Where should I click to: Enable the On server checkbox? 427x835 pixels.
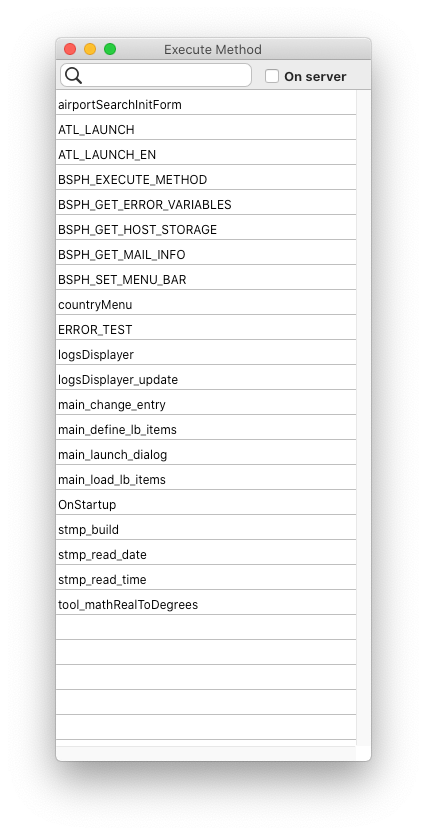(x=272, y=76)
